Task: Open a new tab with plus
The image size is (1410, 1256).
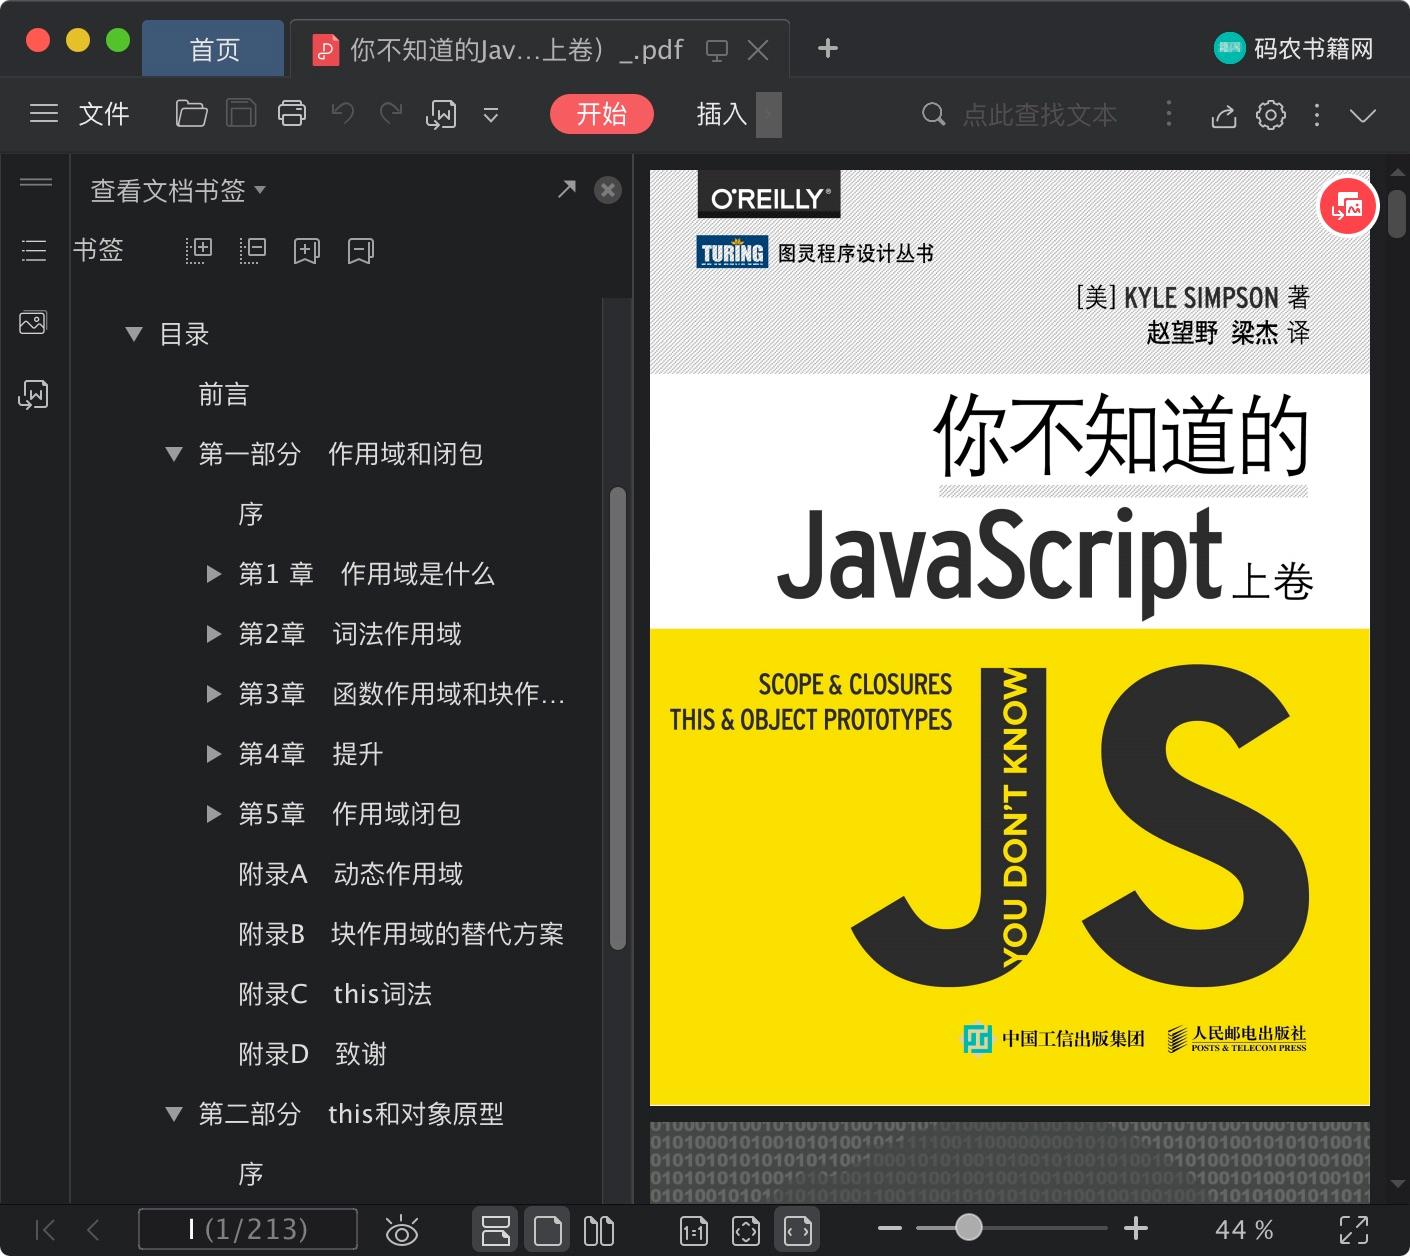Action: (828, 48)
